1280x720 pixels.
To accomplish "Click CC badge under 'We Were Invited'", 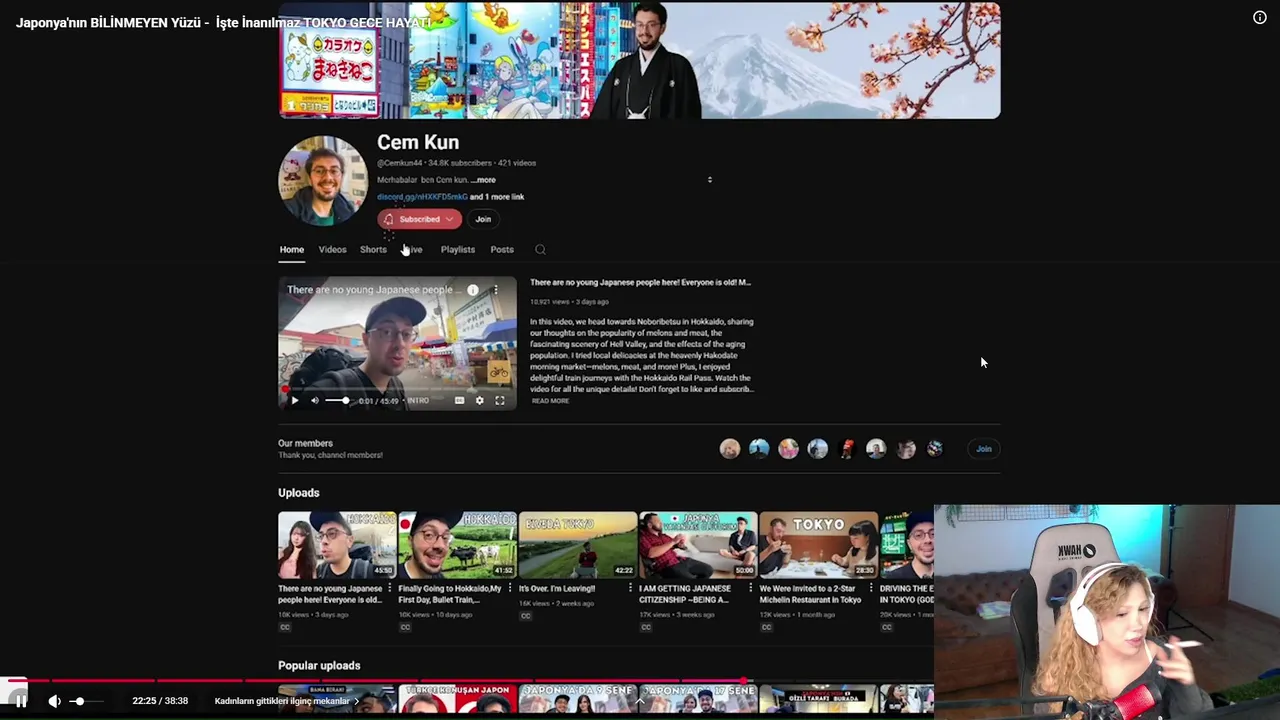I will [766, 628].
